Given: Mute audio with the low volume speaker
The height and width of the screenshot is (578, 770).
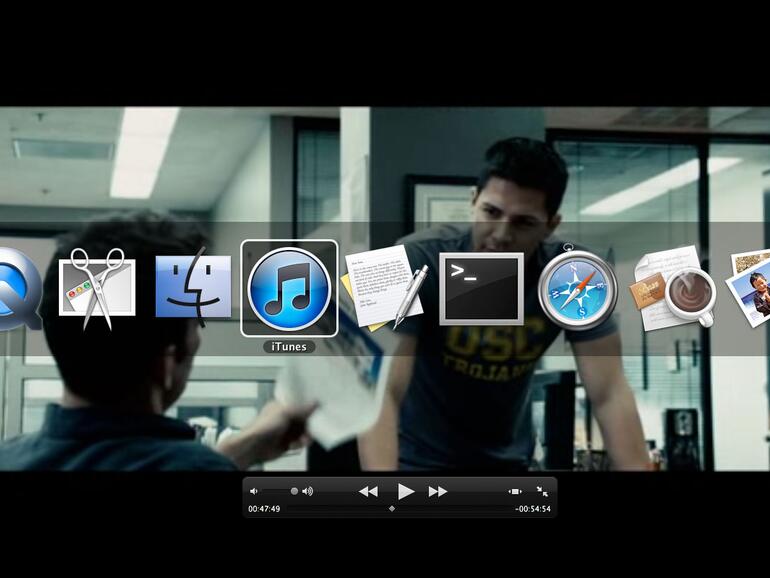Looking at the screenshot, I should (x=254, y=491).
